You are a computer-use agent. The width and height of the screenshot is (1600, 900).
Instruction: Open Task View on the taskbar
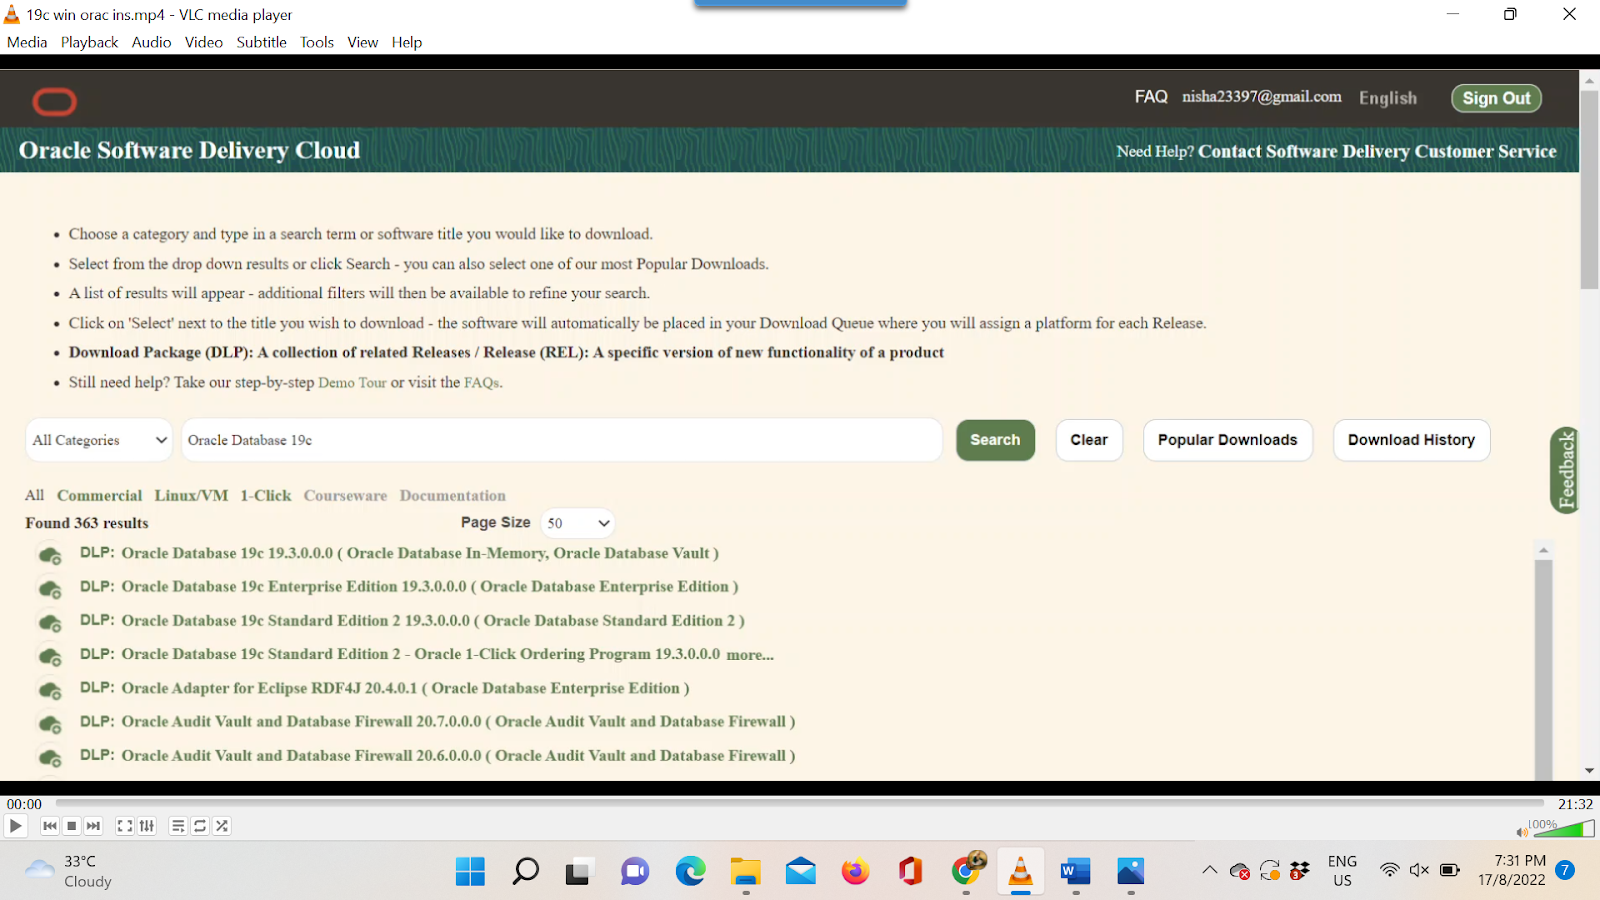pos(578,872)
